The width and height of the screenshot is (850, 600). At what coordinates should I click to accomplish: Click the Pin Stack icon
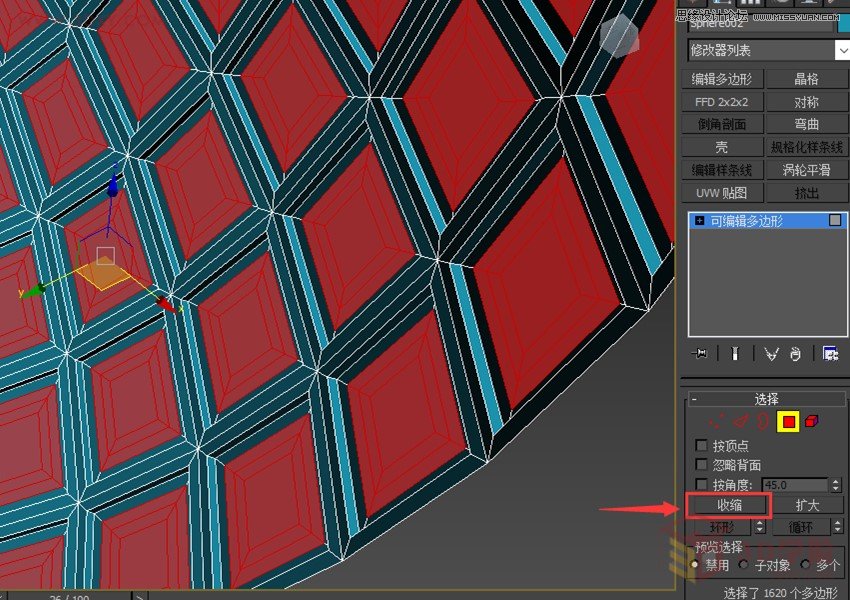click(x=700, y=353)
